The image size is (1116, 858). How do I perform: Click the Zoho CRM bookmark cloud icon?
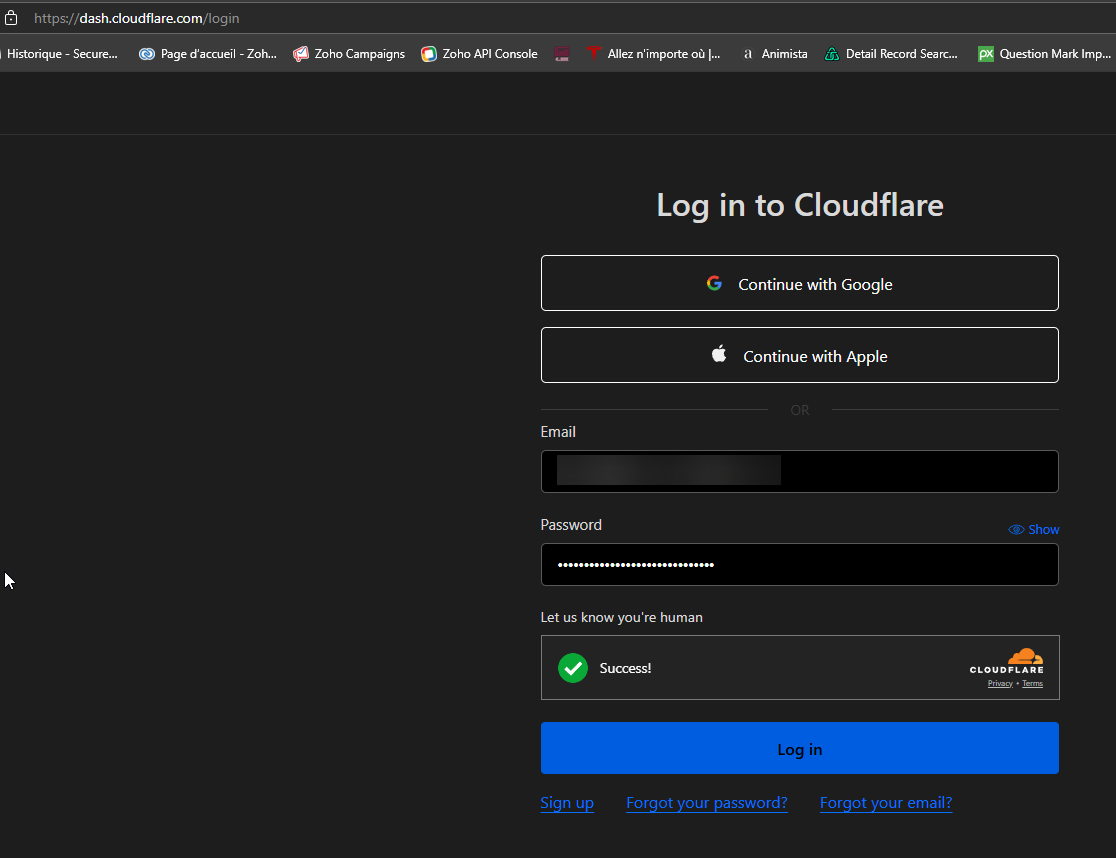147,54
